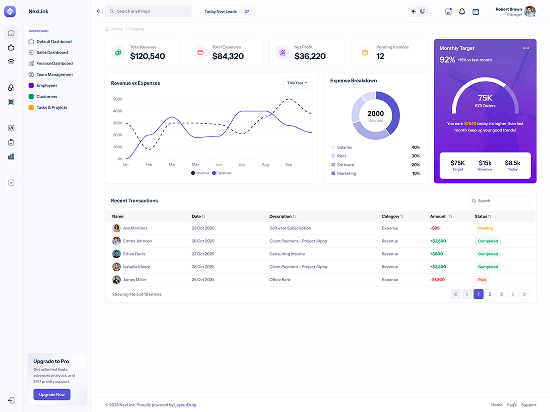The image size is (550, 412).
Task: Open the calendar icon in top bar
Action: click(x=476, y=12)
